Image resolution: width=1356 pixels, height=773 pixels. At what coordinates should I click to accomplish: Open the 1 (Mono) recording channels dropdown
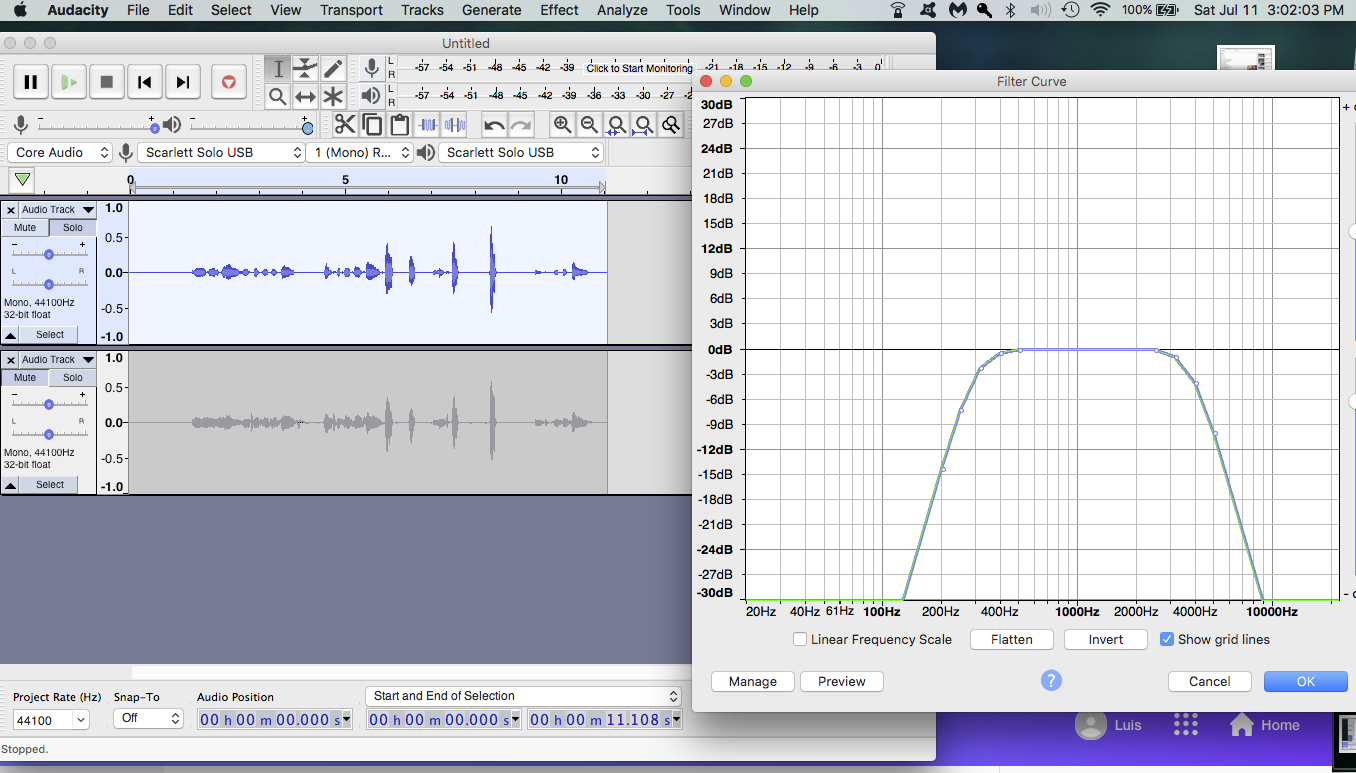pyautogui.click(x=360, y=152)
